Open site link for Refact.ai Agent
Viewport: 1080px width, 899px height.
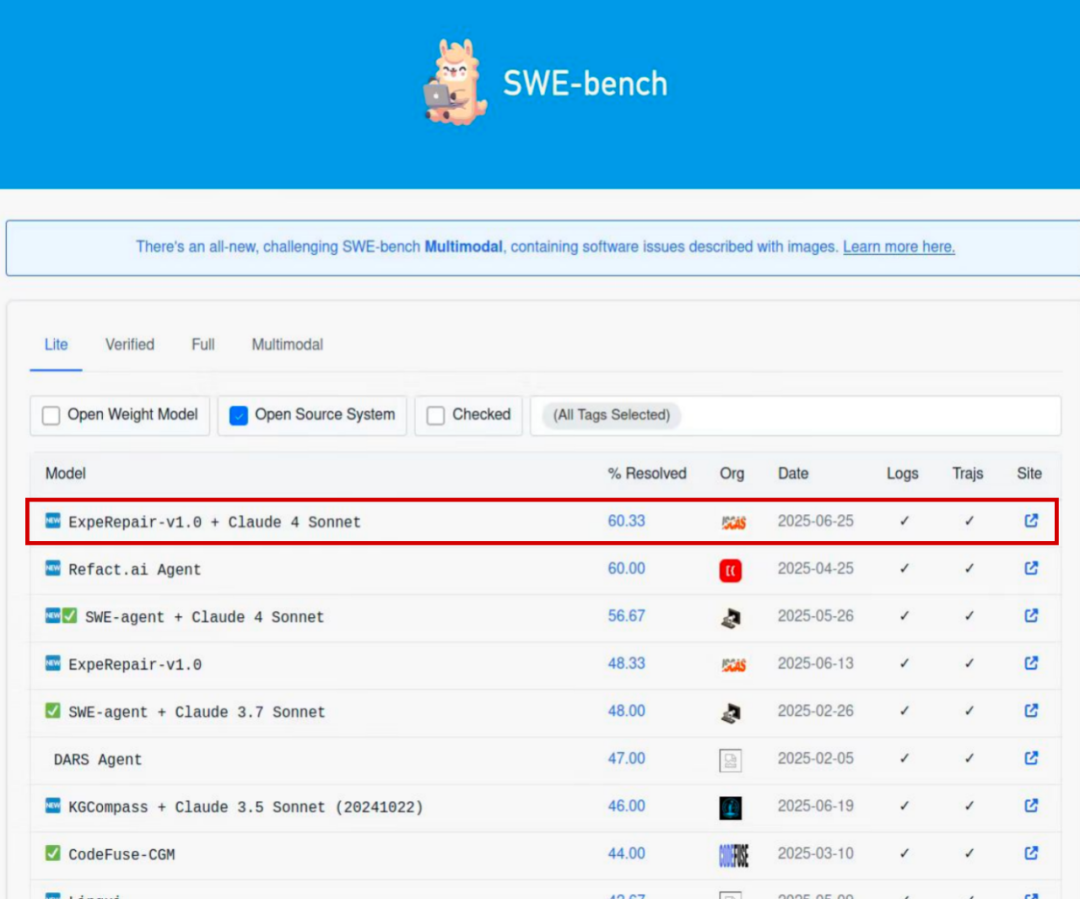click(1030, 568)
